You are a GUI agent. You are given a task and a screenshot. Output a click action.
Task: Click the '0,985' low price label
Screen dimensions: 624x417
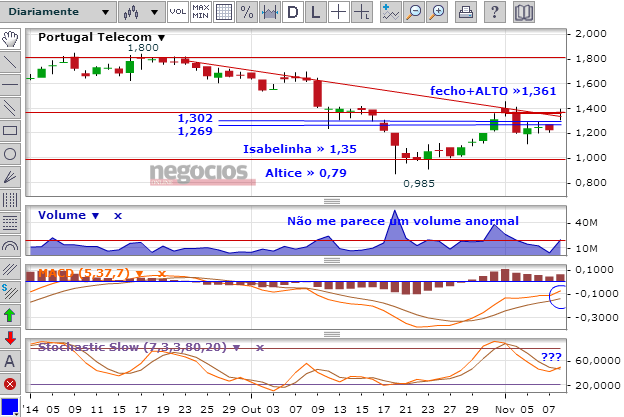click(x=419, y=183)
